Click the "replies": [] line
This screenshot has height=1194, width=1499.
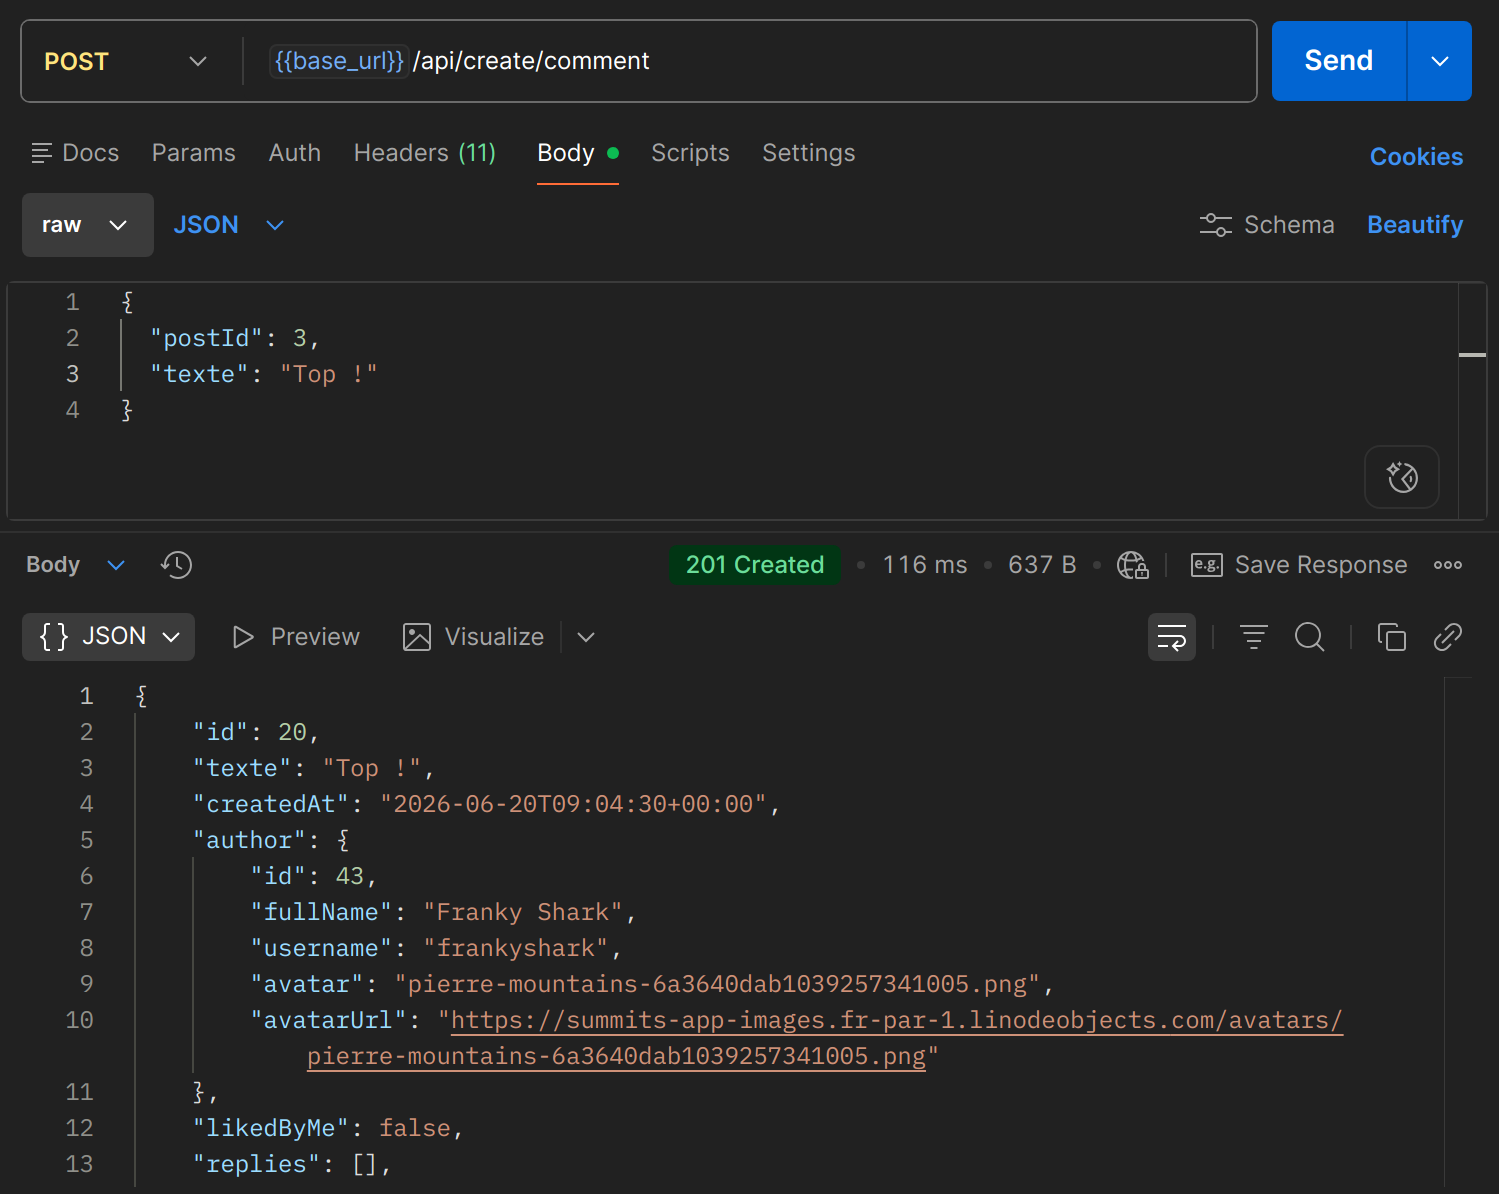pyautogui.click(x=292, y=1164)
